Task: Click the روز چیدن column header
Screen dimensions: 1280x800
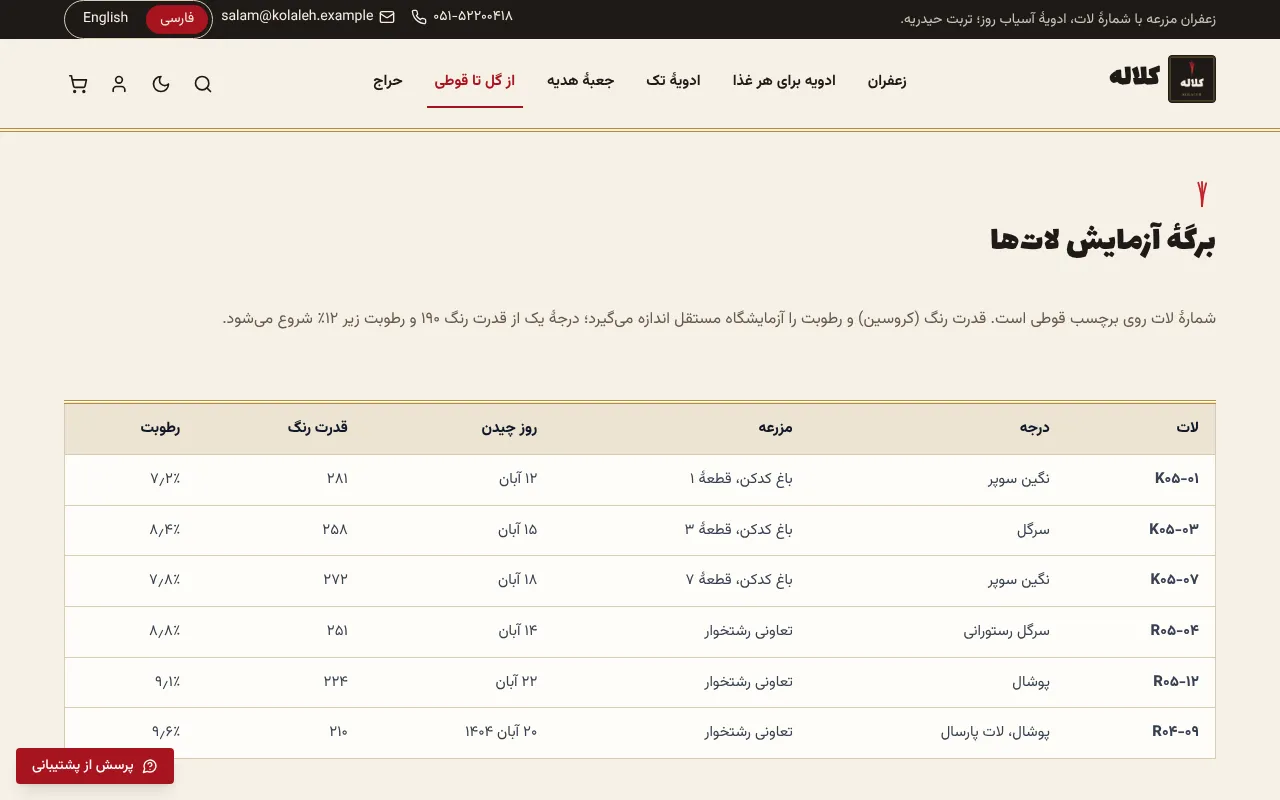Action: click(x=510, y=428)
